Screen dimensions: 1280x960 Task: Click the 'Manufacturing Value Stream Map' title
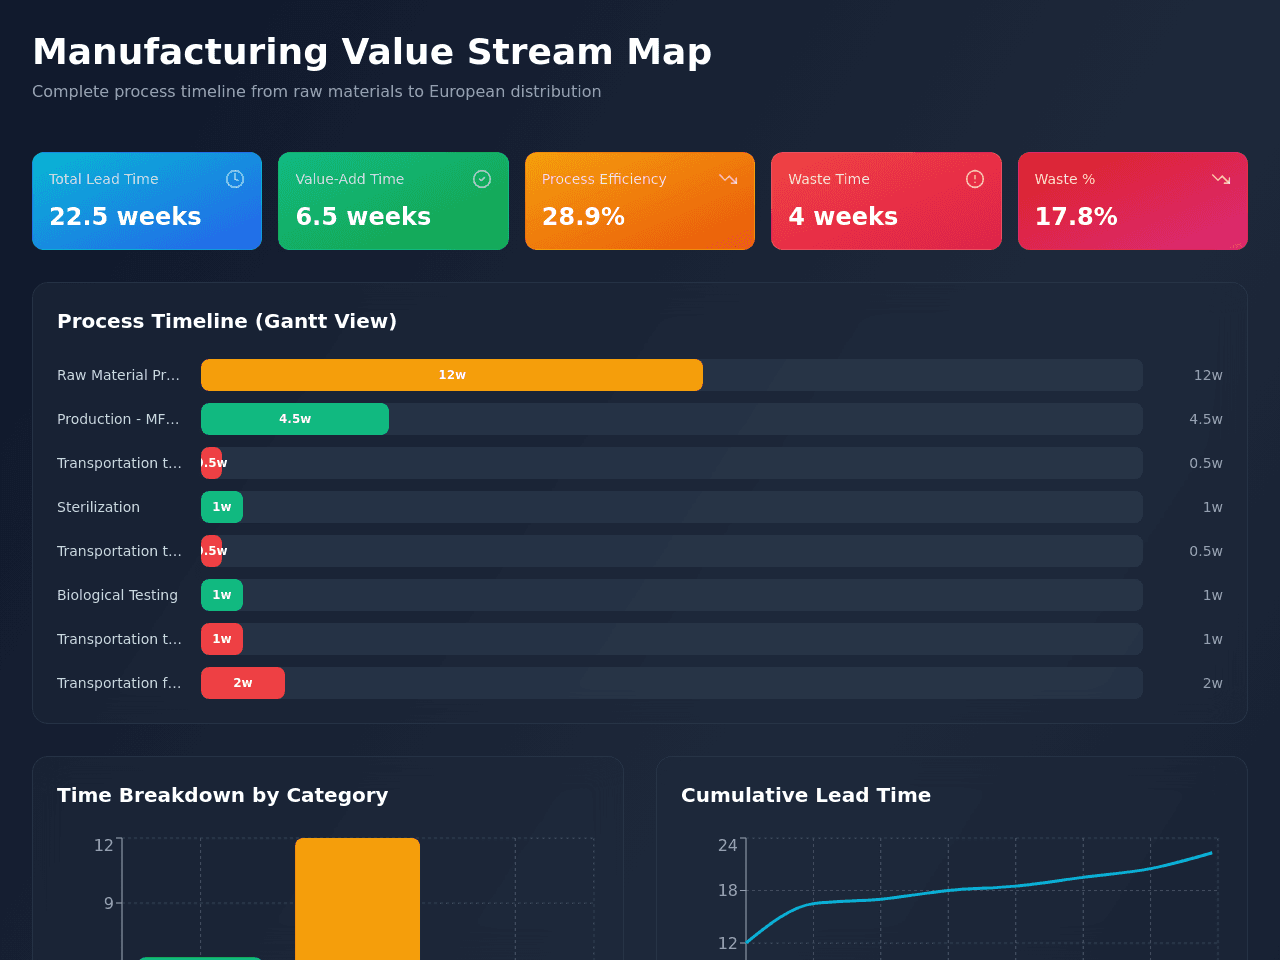point(372,52)
